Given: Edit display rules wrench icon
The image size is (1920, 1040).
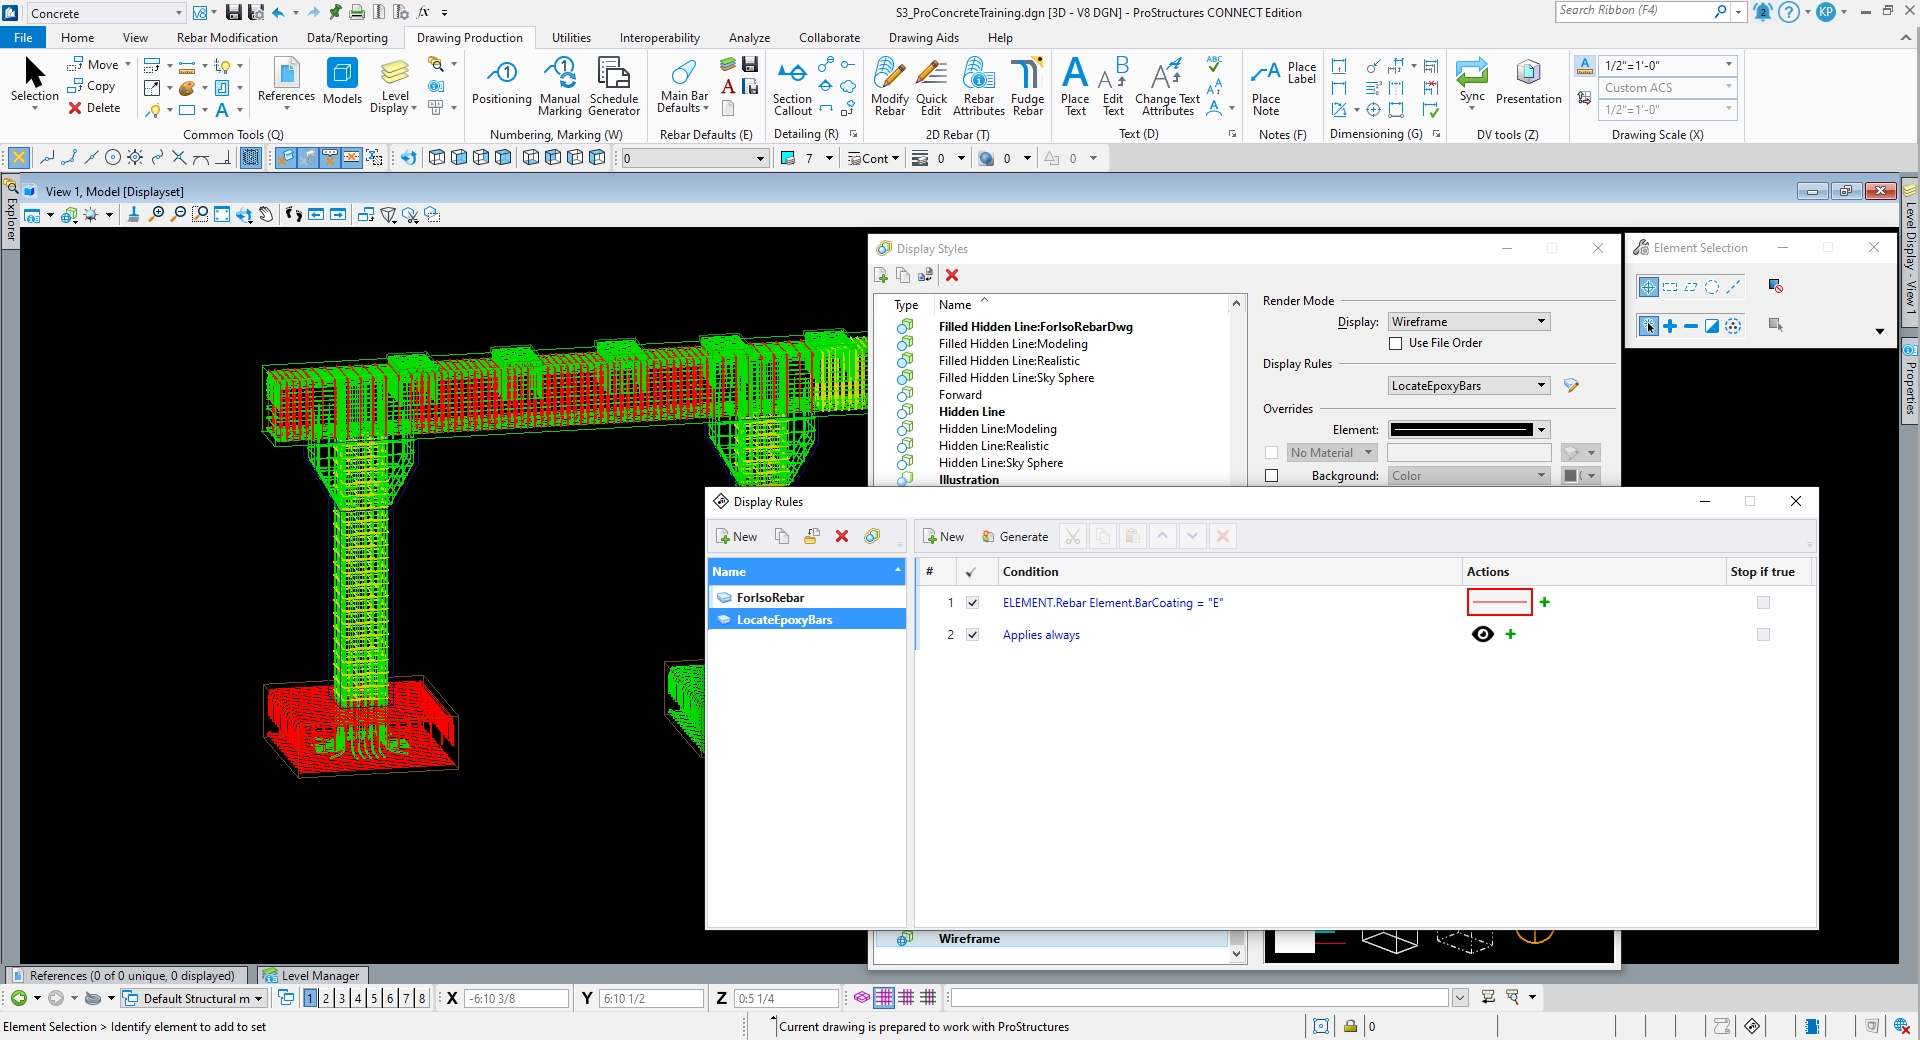Looking at the screenshot, I should (x=1571, y=386).
